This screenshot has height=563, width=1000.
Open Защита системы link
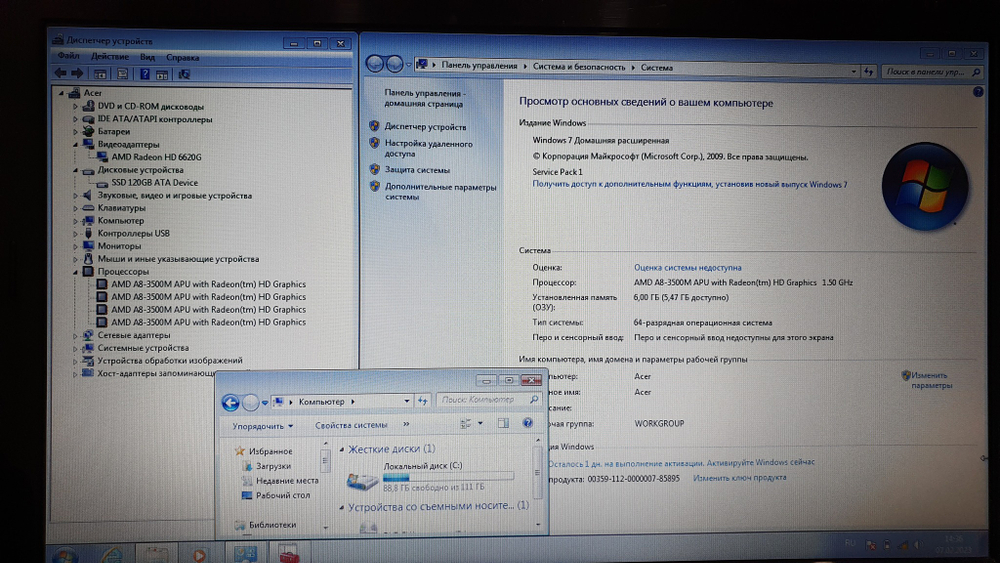417,170
